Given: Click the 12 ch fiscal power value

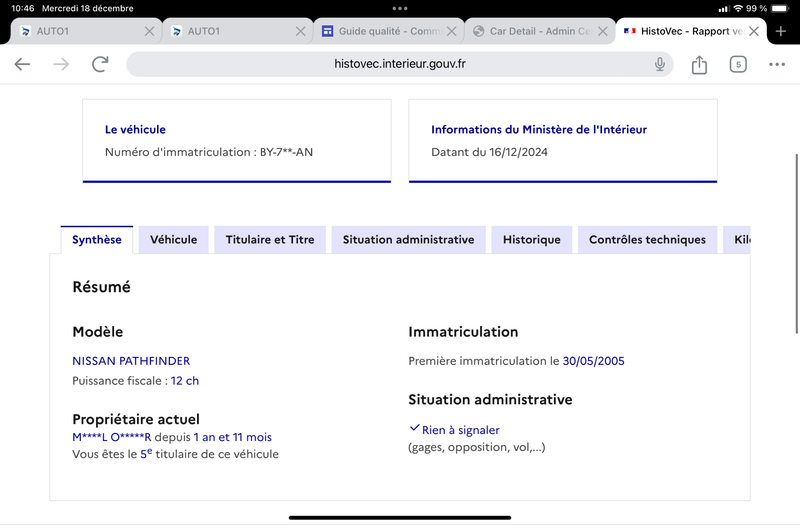Looking at the screenshot, I should (185, 381).
